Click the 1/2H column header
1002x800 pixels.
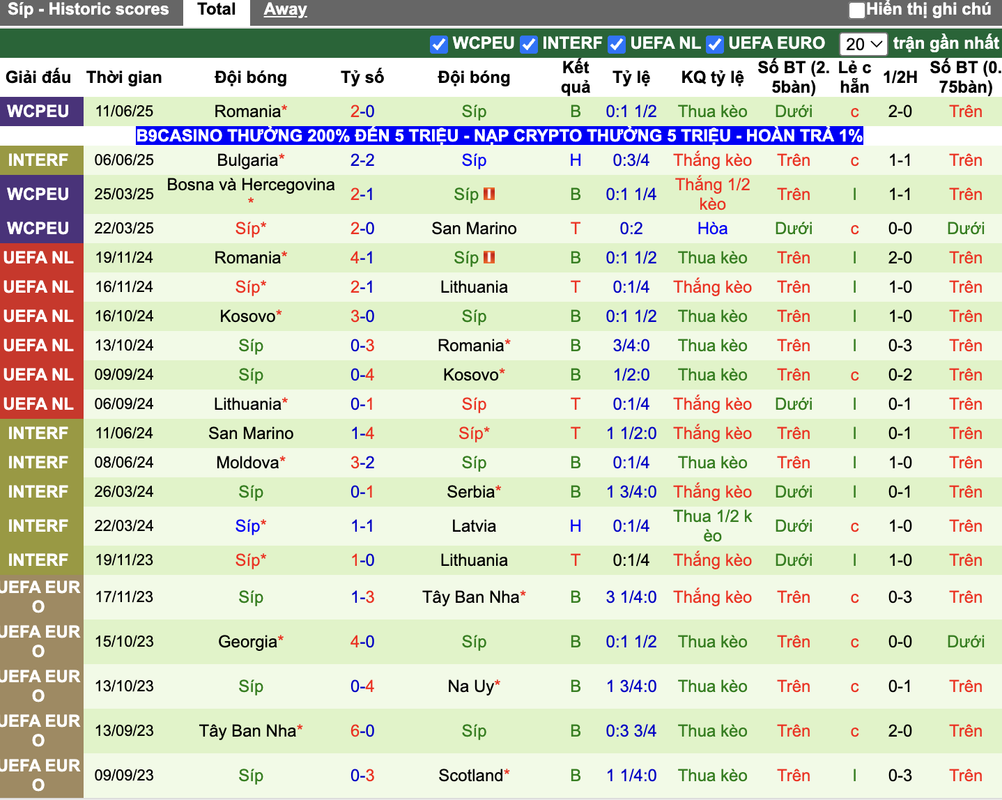900,77
